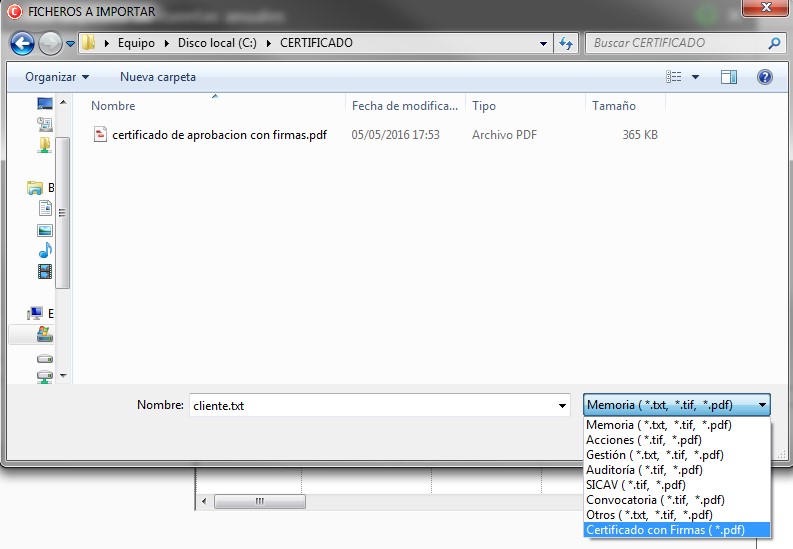Close the FICHEROS A IMPORTAR dialog
This screenshot has height=549, width=793.
coord(766,7)
